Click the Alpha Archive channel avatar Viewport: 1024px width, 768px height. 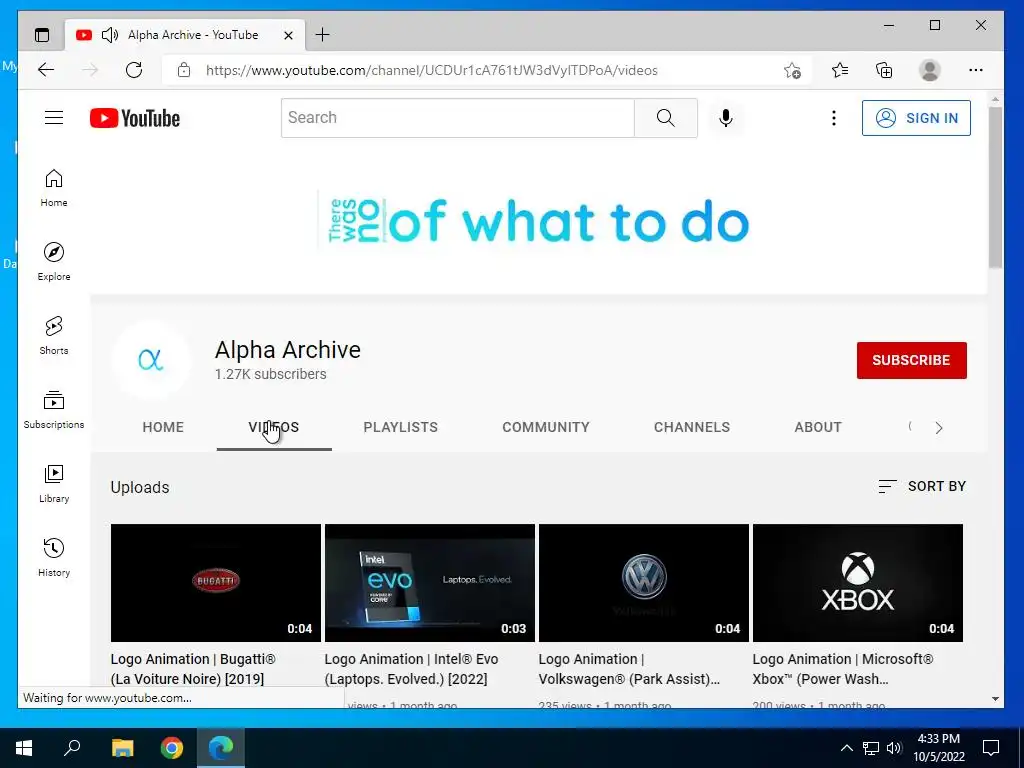click(151, 360)
